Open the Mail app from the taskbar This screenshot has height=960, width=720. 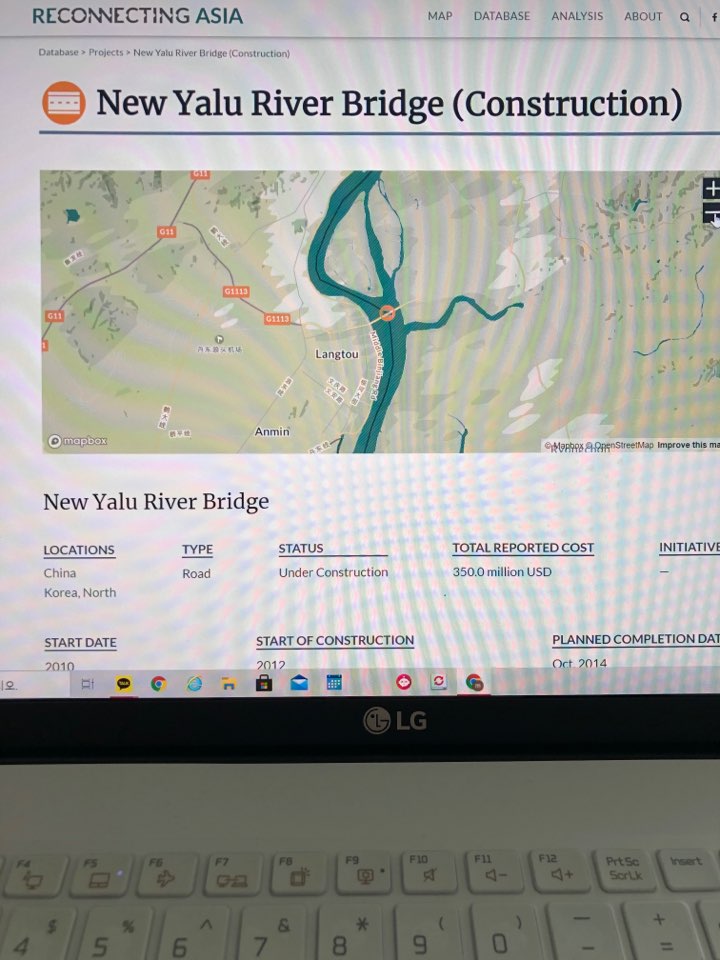coord(299,683)
